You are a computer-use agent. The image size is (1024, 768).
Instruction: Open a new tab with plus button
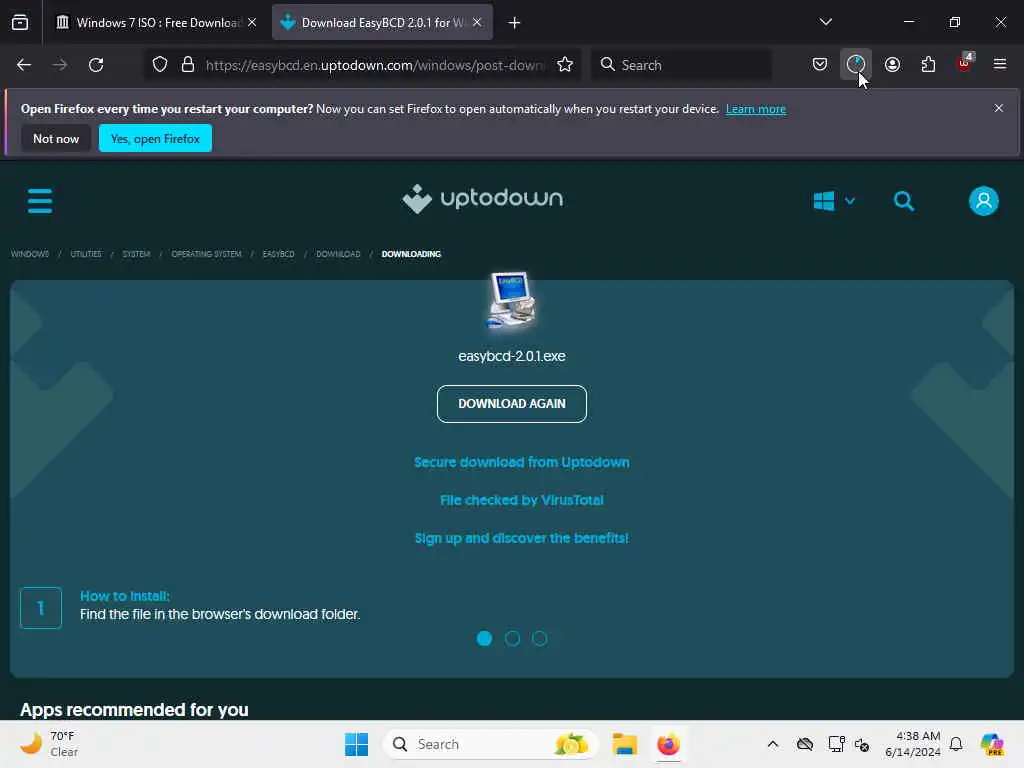pyautogui.click(x=515, y=23)
